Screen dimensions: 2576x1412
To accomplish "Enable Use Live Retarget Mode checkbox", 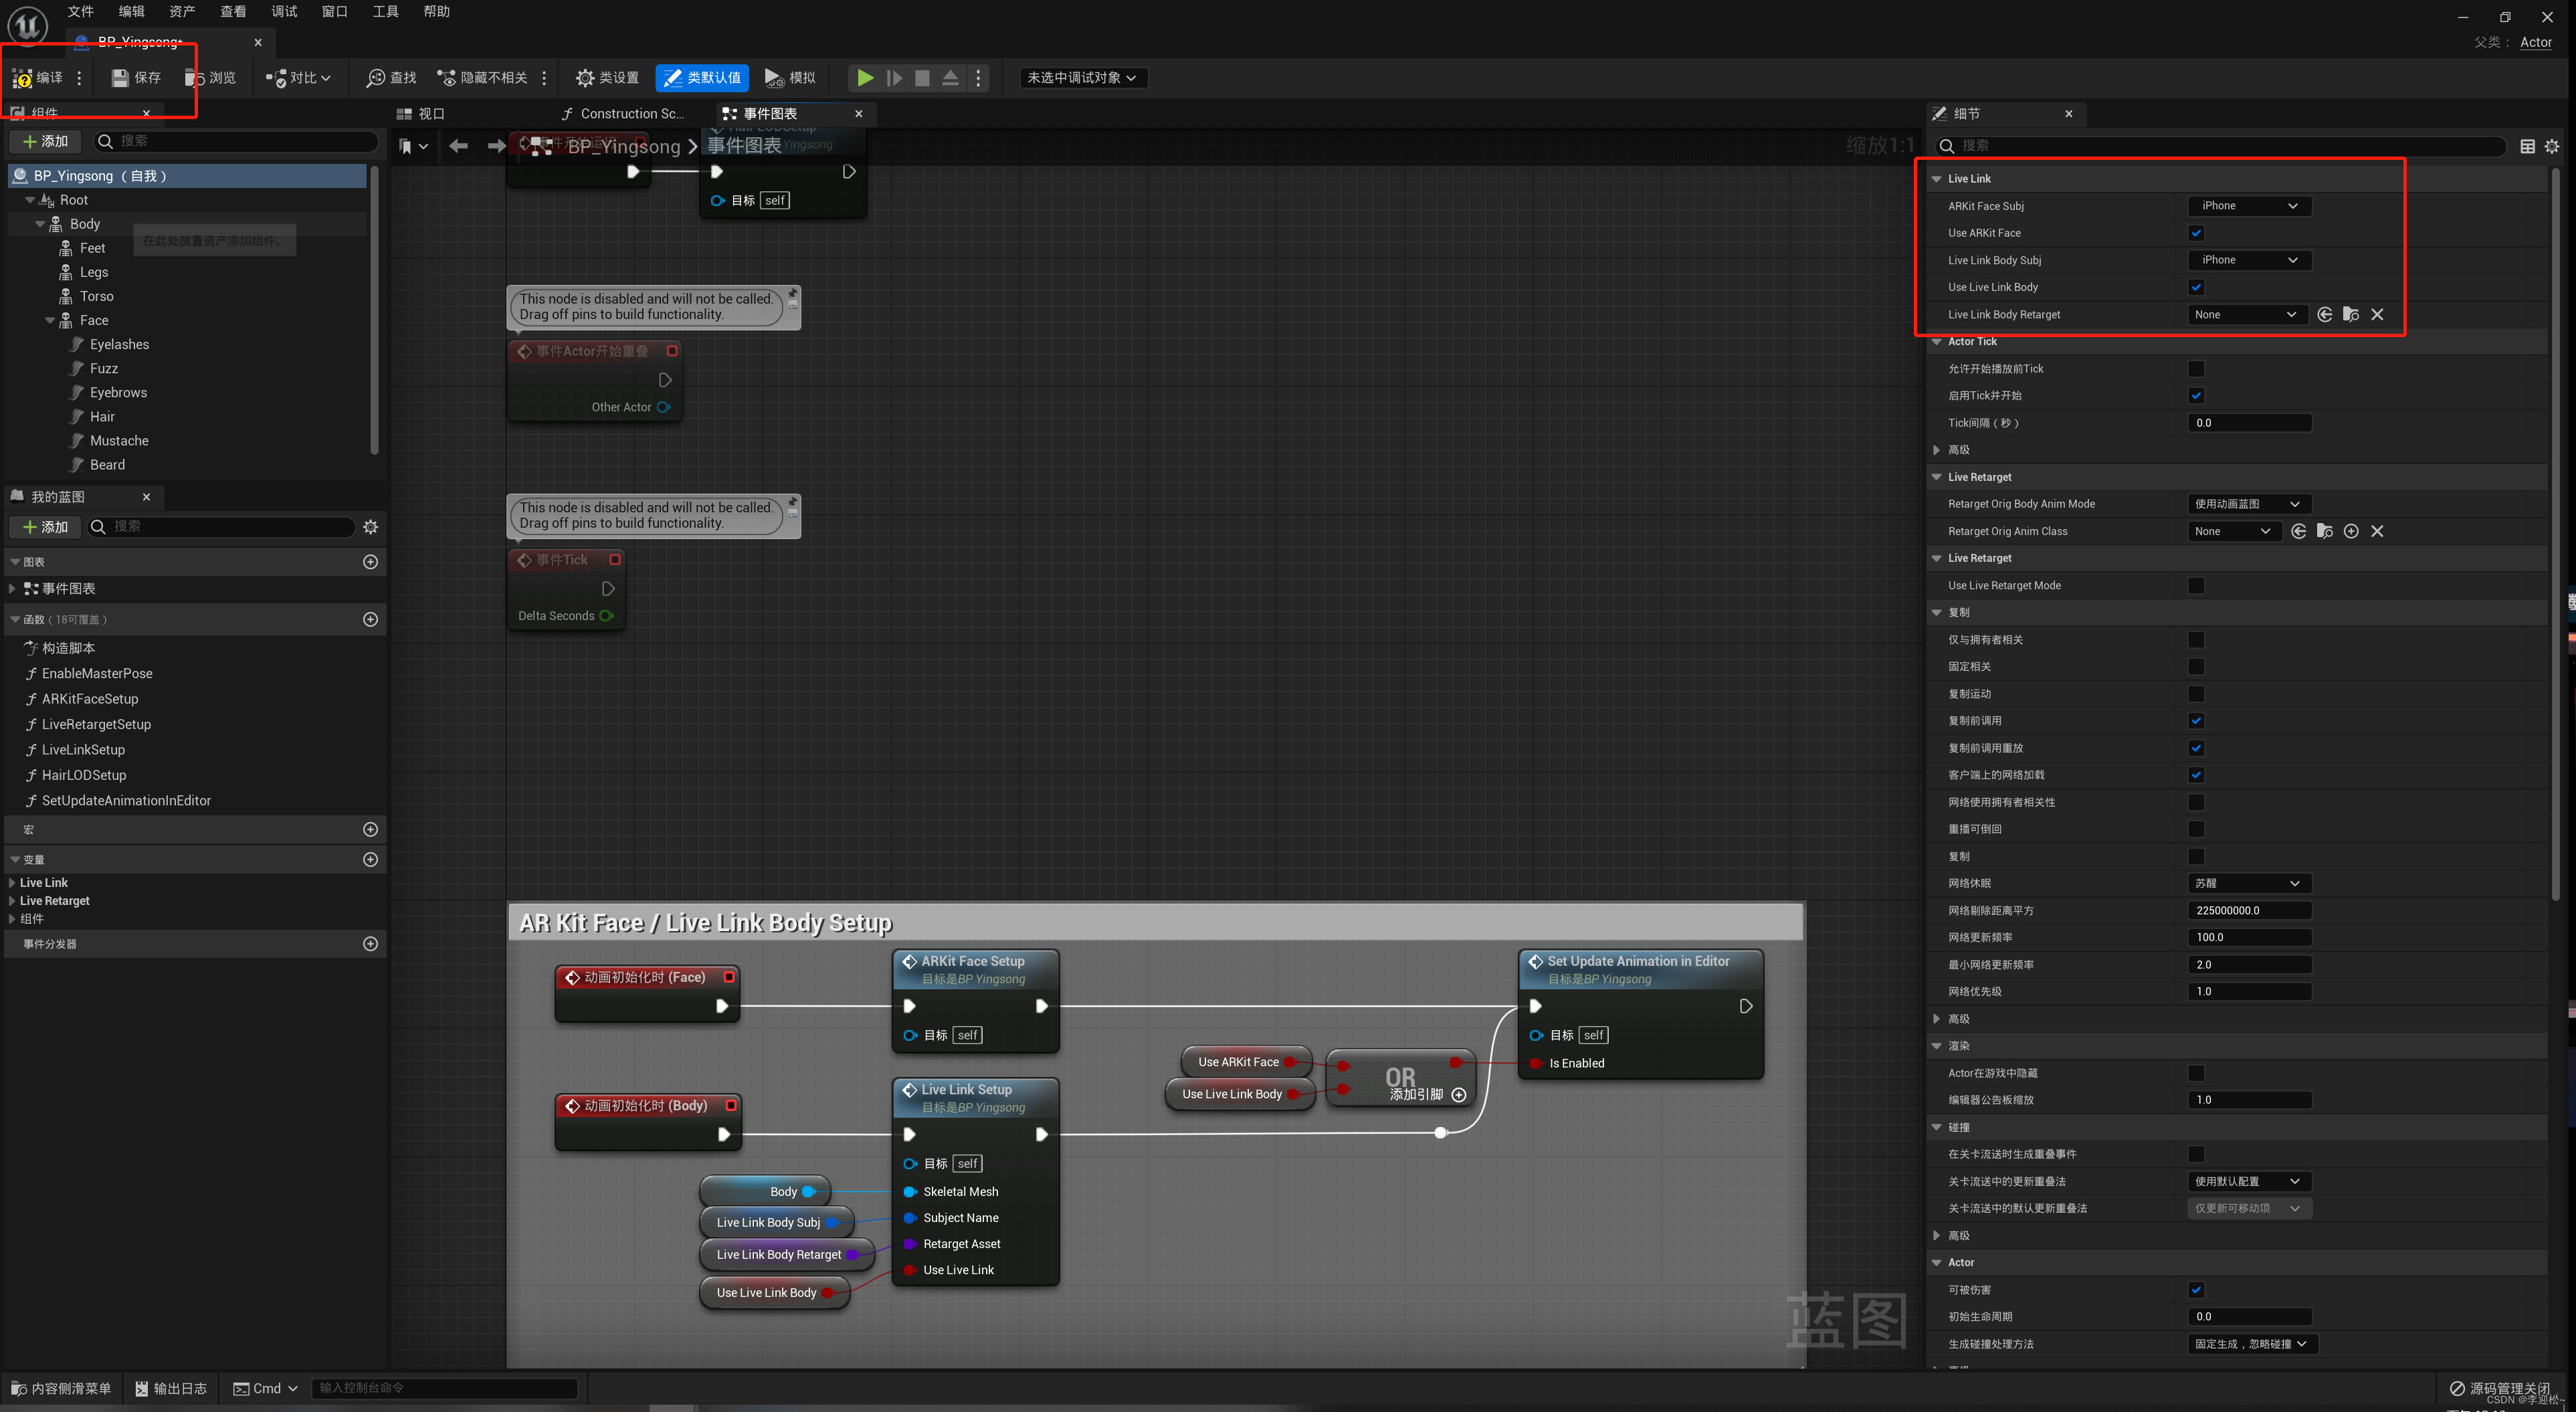I will point(2196,586).
